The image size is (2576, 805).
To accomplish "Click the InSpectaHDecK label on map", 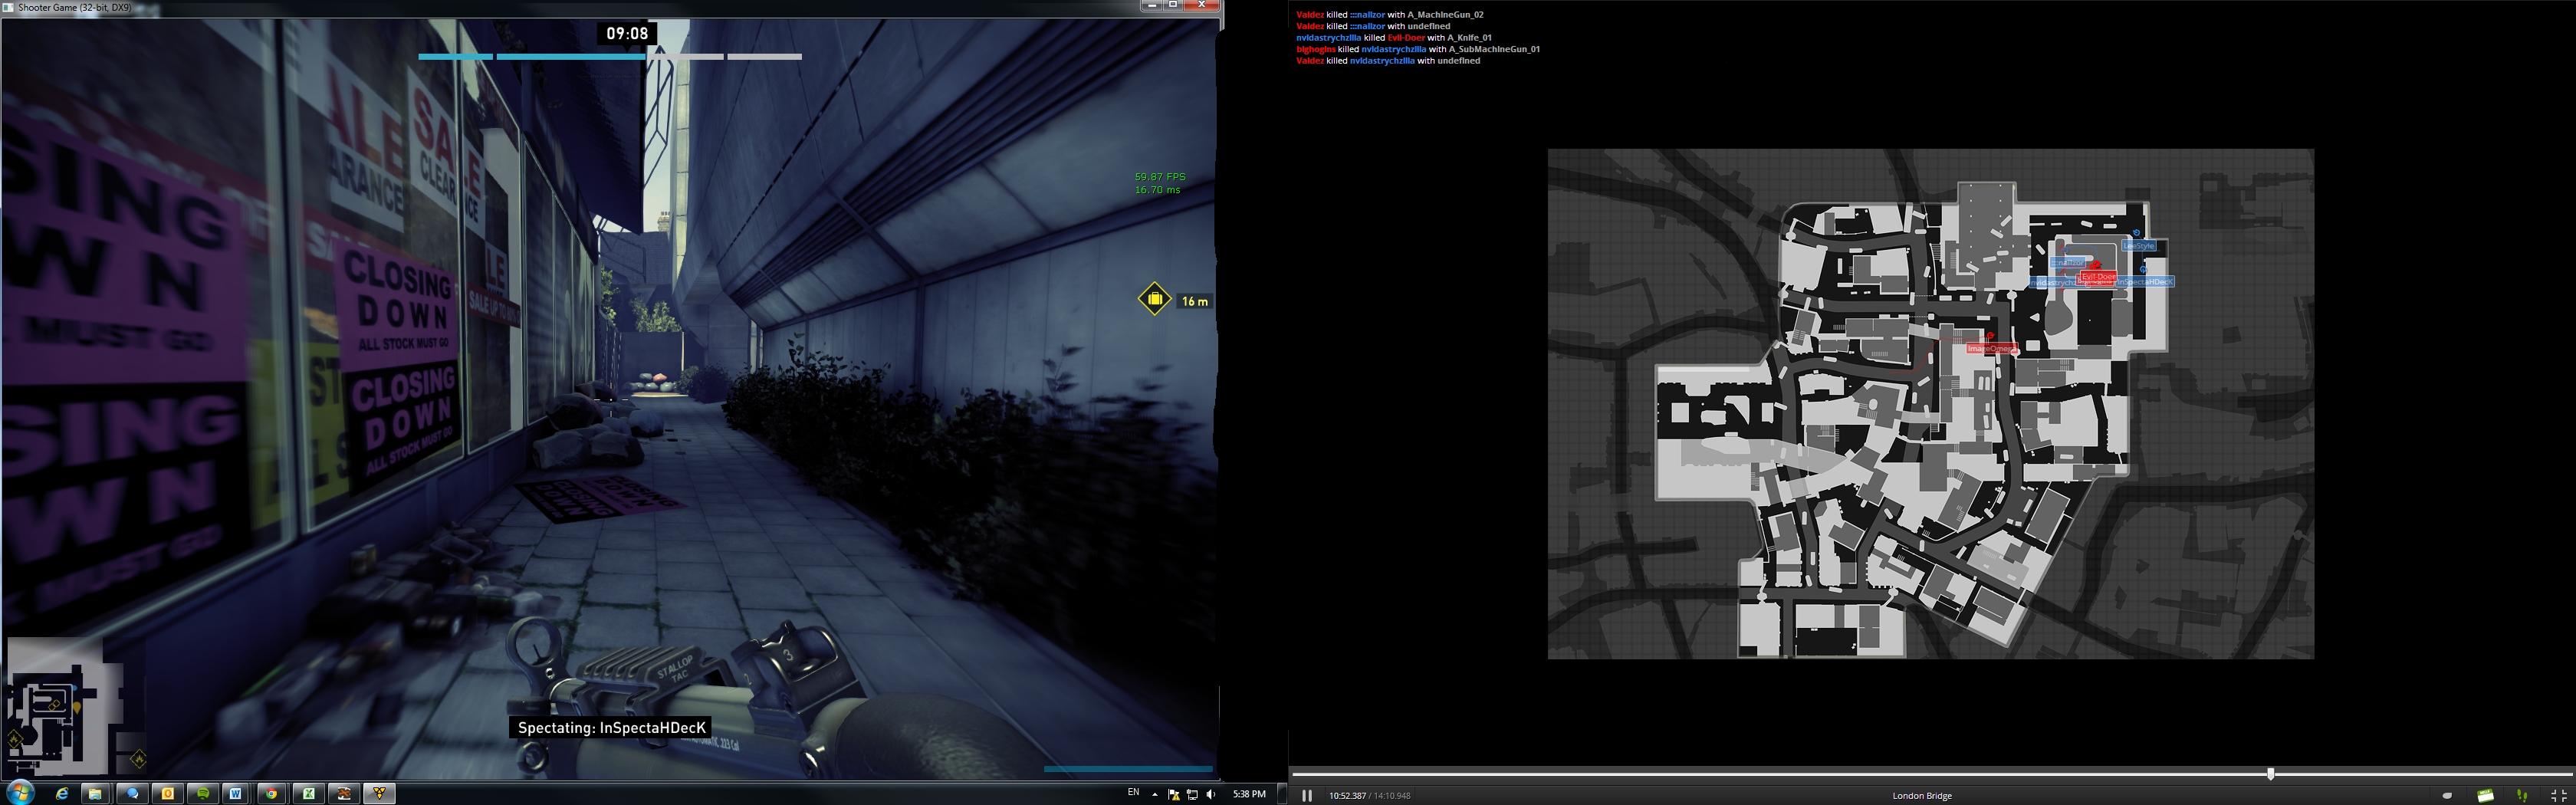I will click(2144, 282).
